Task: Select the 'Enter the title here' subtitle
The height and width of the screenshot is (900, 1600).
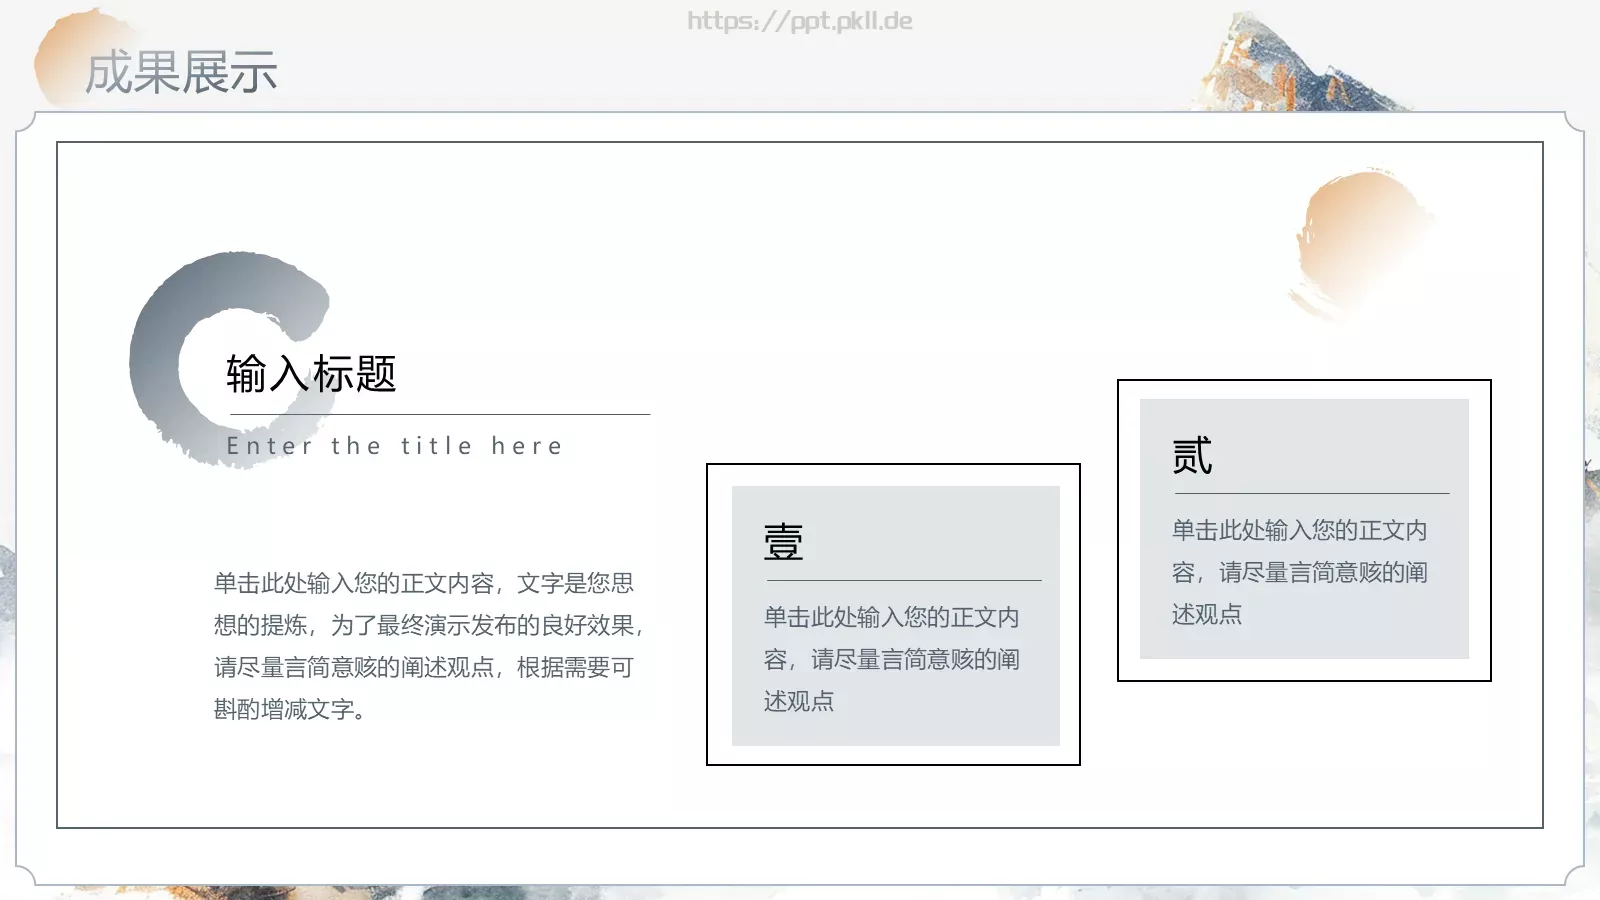Action: pyautogui.click(x=395, y=446)
